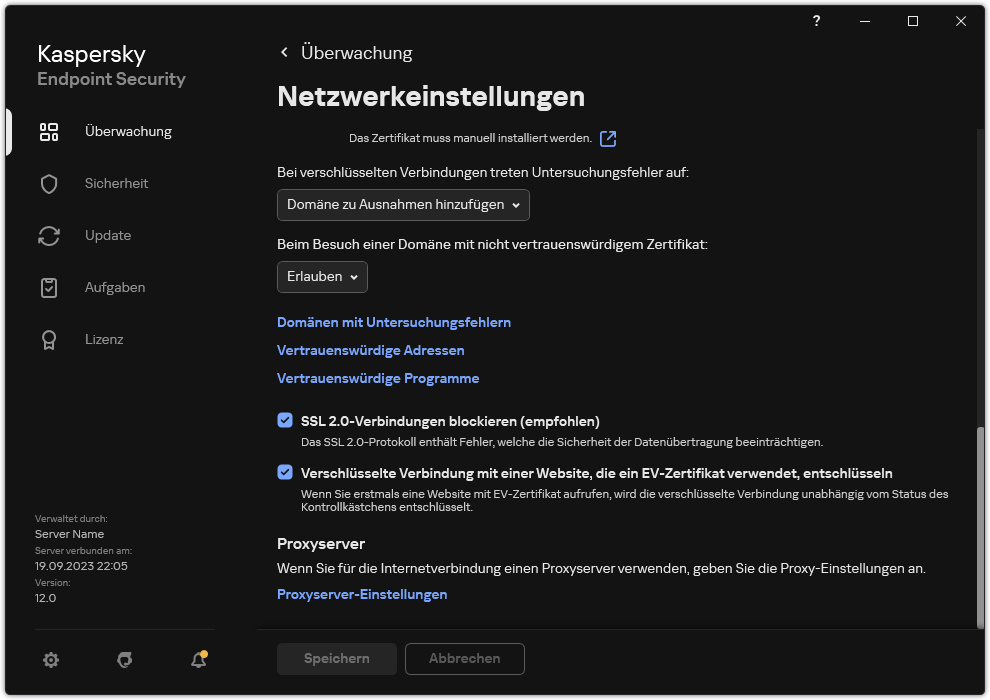Open the support globe icon

coord(124,660)
